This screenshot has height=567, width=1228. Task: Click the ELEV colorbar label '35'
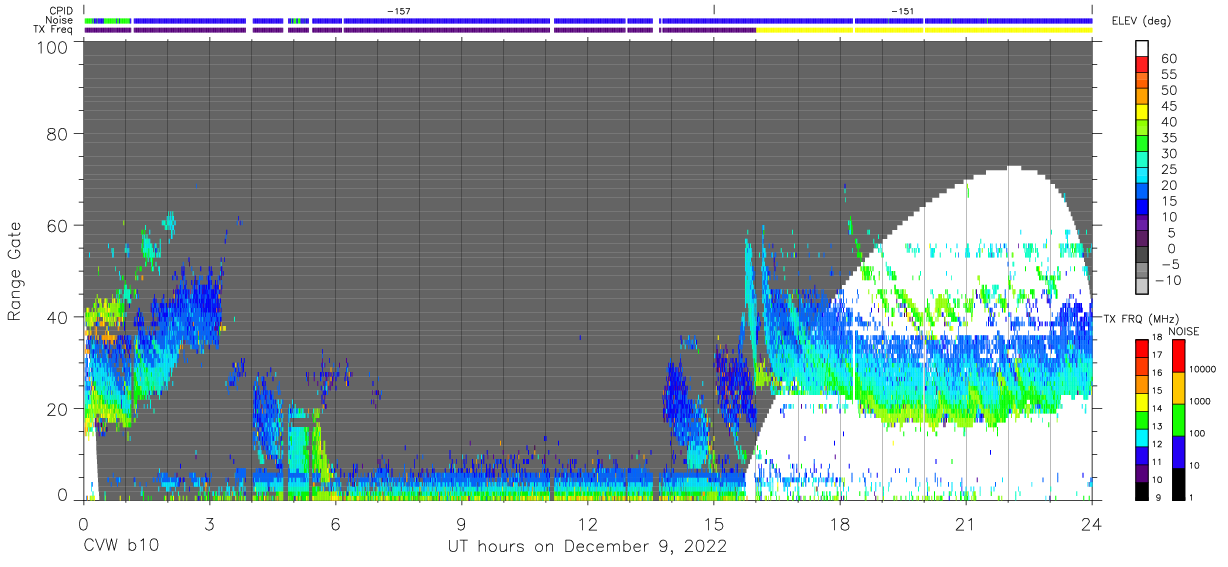coord(1169,138)
